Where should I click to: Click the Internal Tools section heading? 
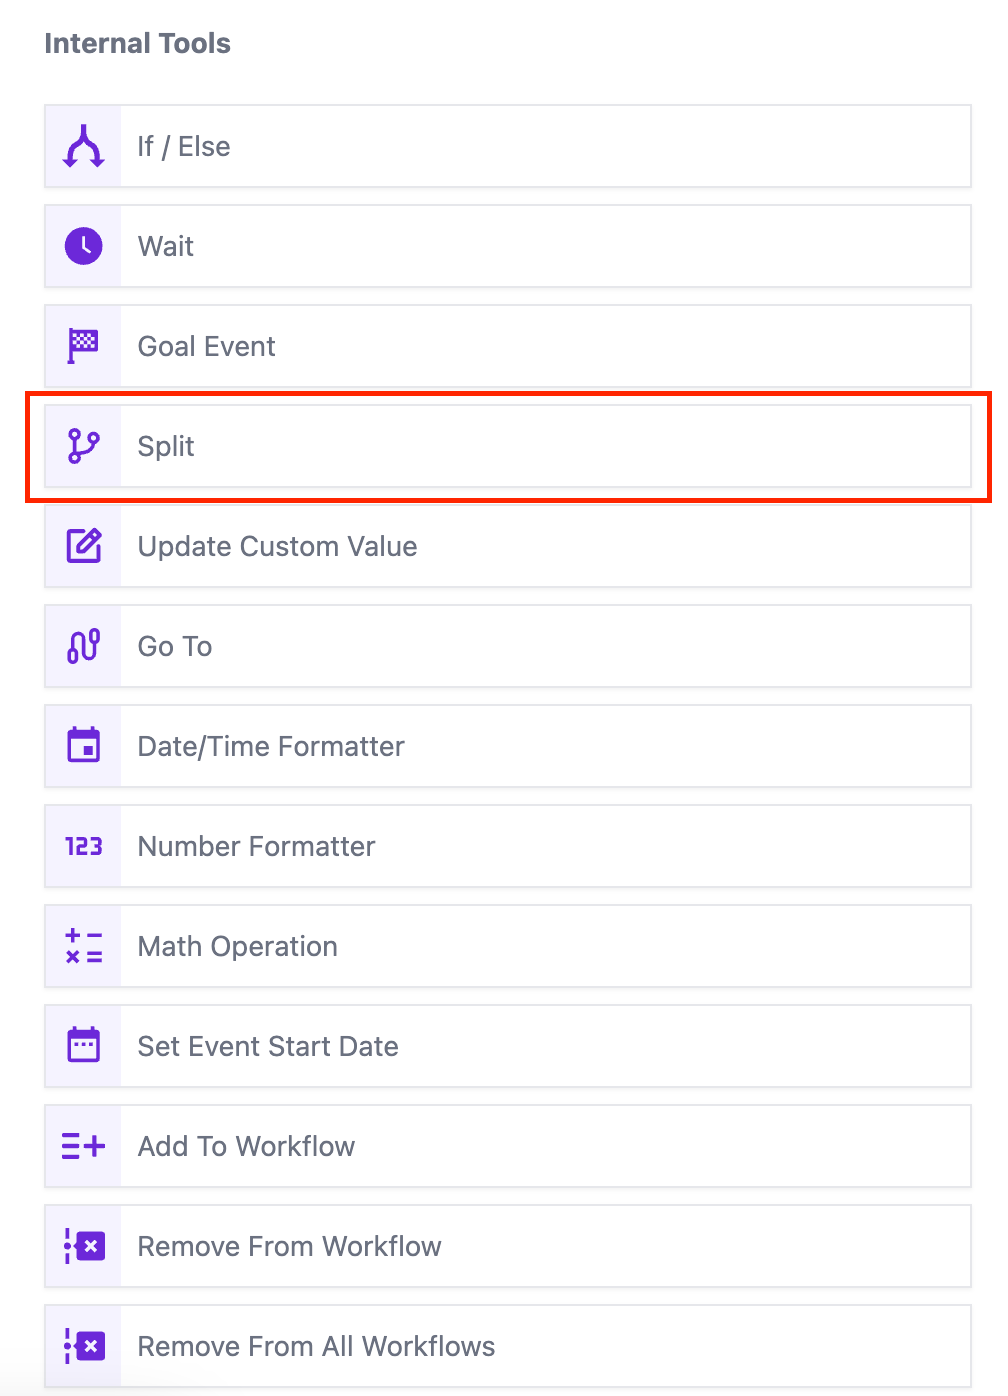tap(138, 43)
